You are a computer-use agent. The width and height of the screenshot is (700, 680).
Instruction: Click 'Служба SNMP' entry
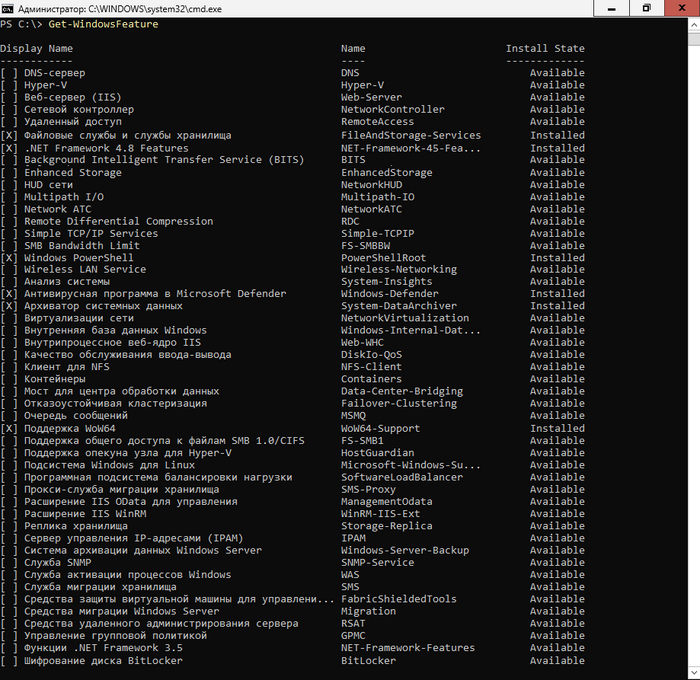[58, 563]
